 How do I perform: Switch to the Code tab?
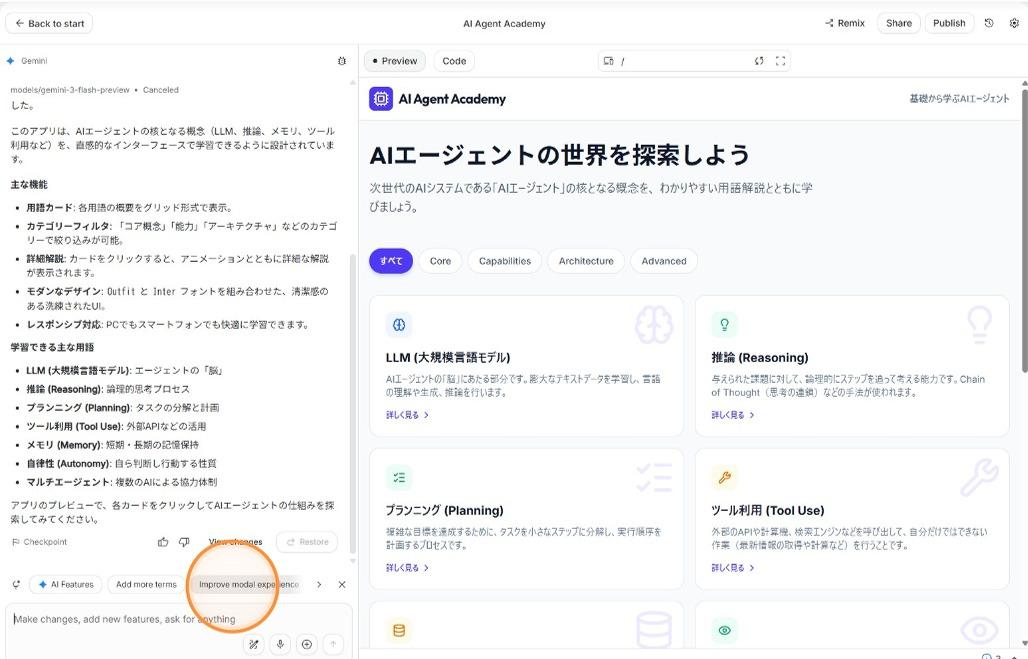click(454, 61)
